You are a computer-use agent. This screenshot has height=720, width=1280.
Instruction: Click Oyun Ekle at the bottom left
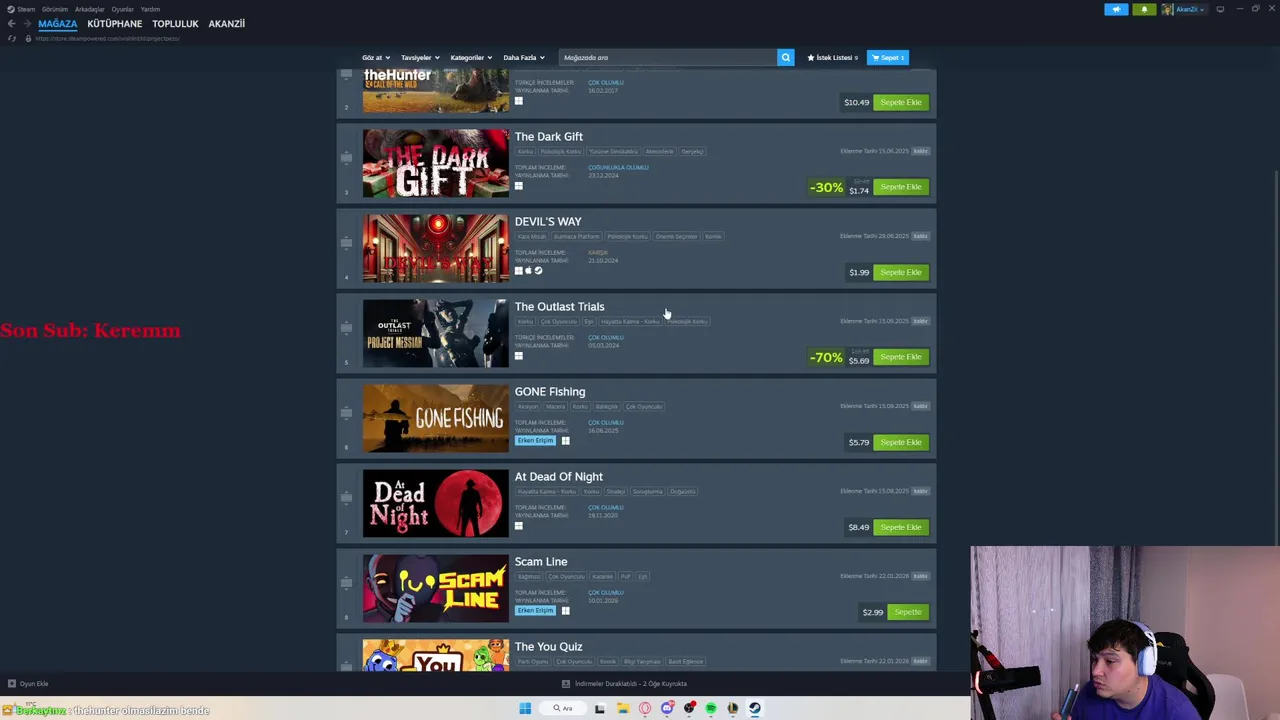tap(28, 684)
